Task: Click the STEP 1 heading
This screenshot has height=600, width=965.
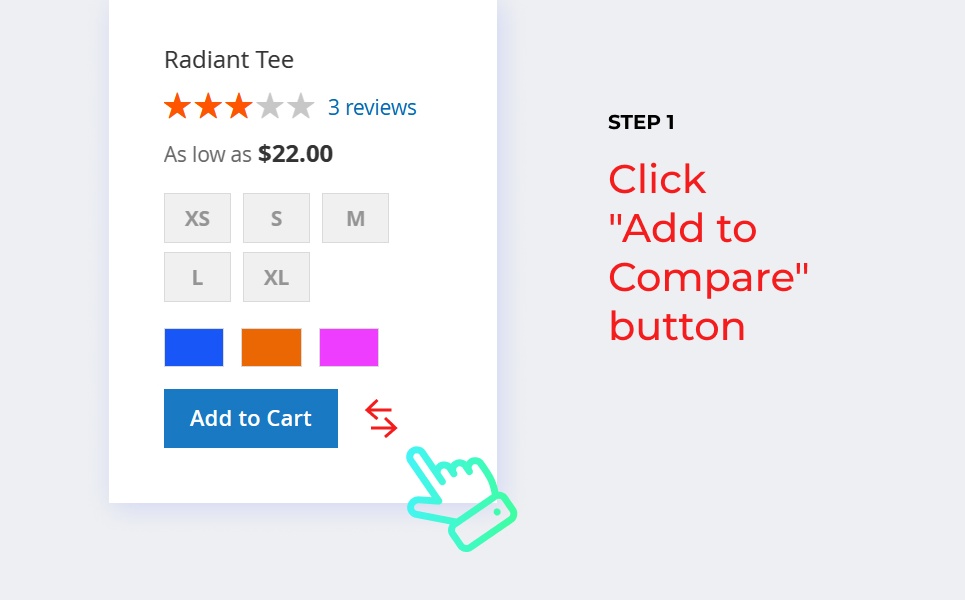Action: pyautogui.click(x=641, y=122)
